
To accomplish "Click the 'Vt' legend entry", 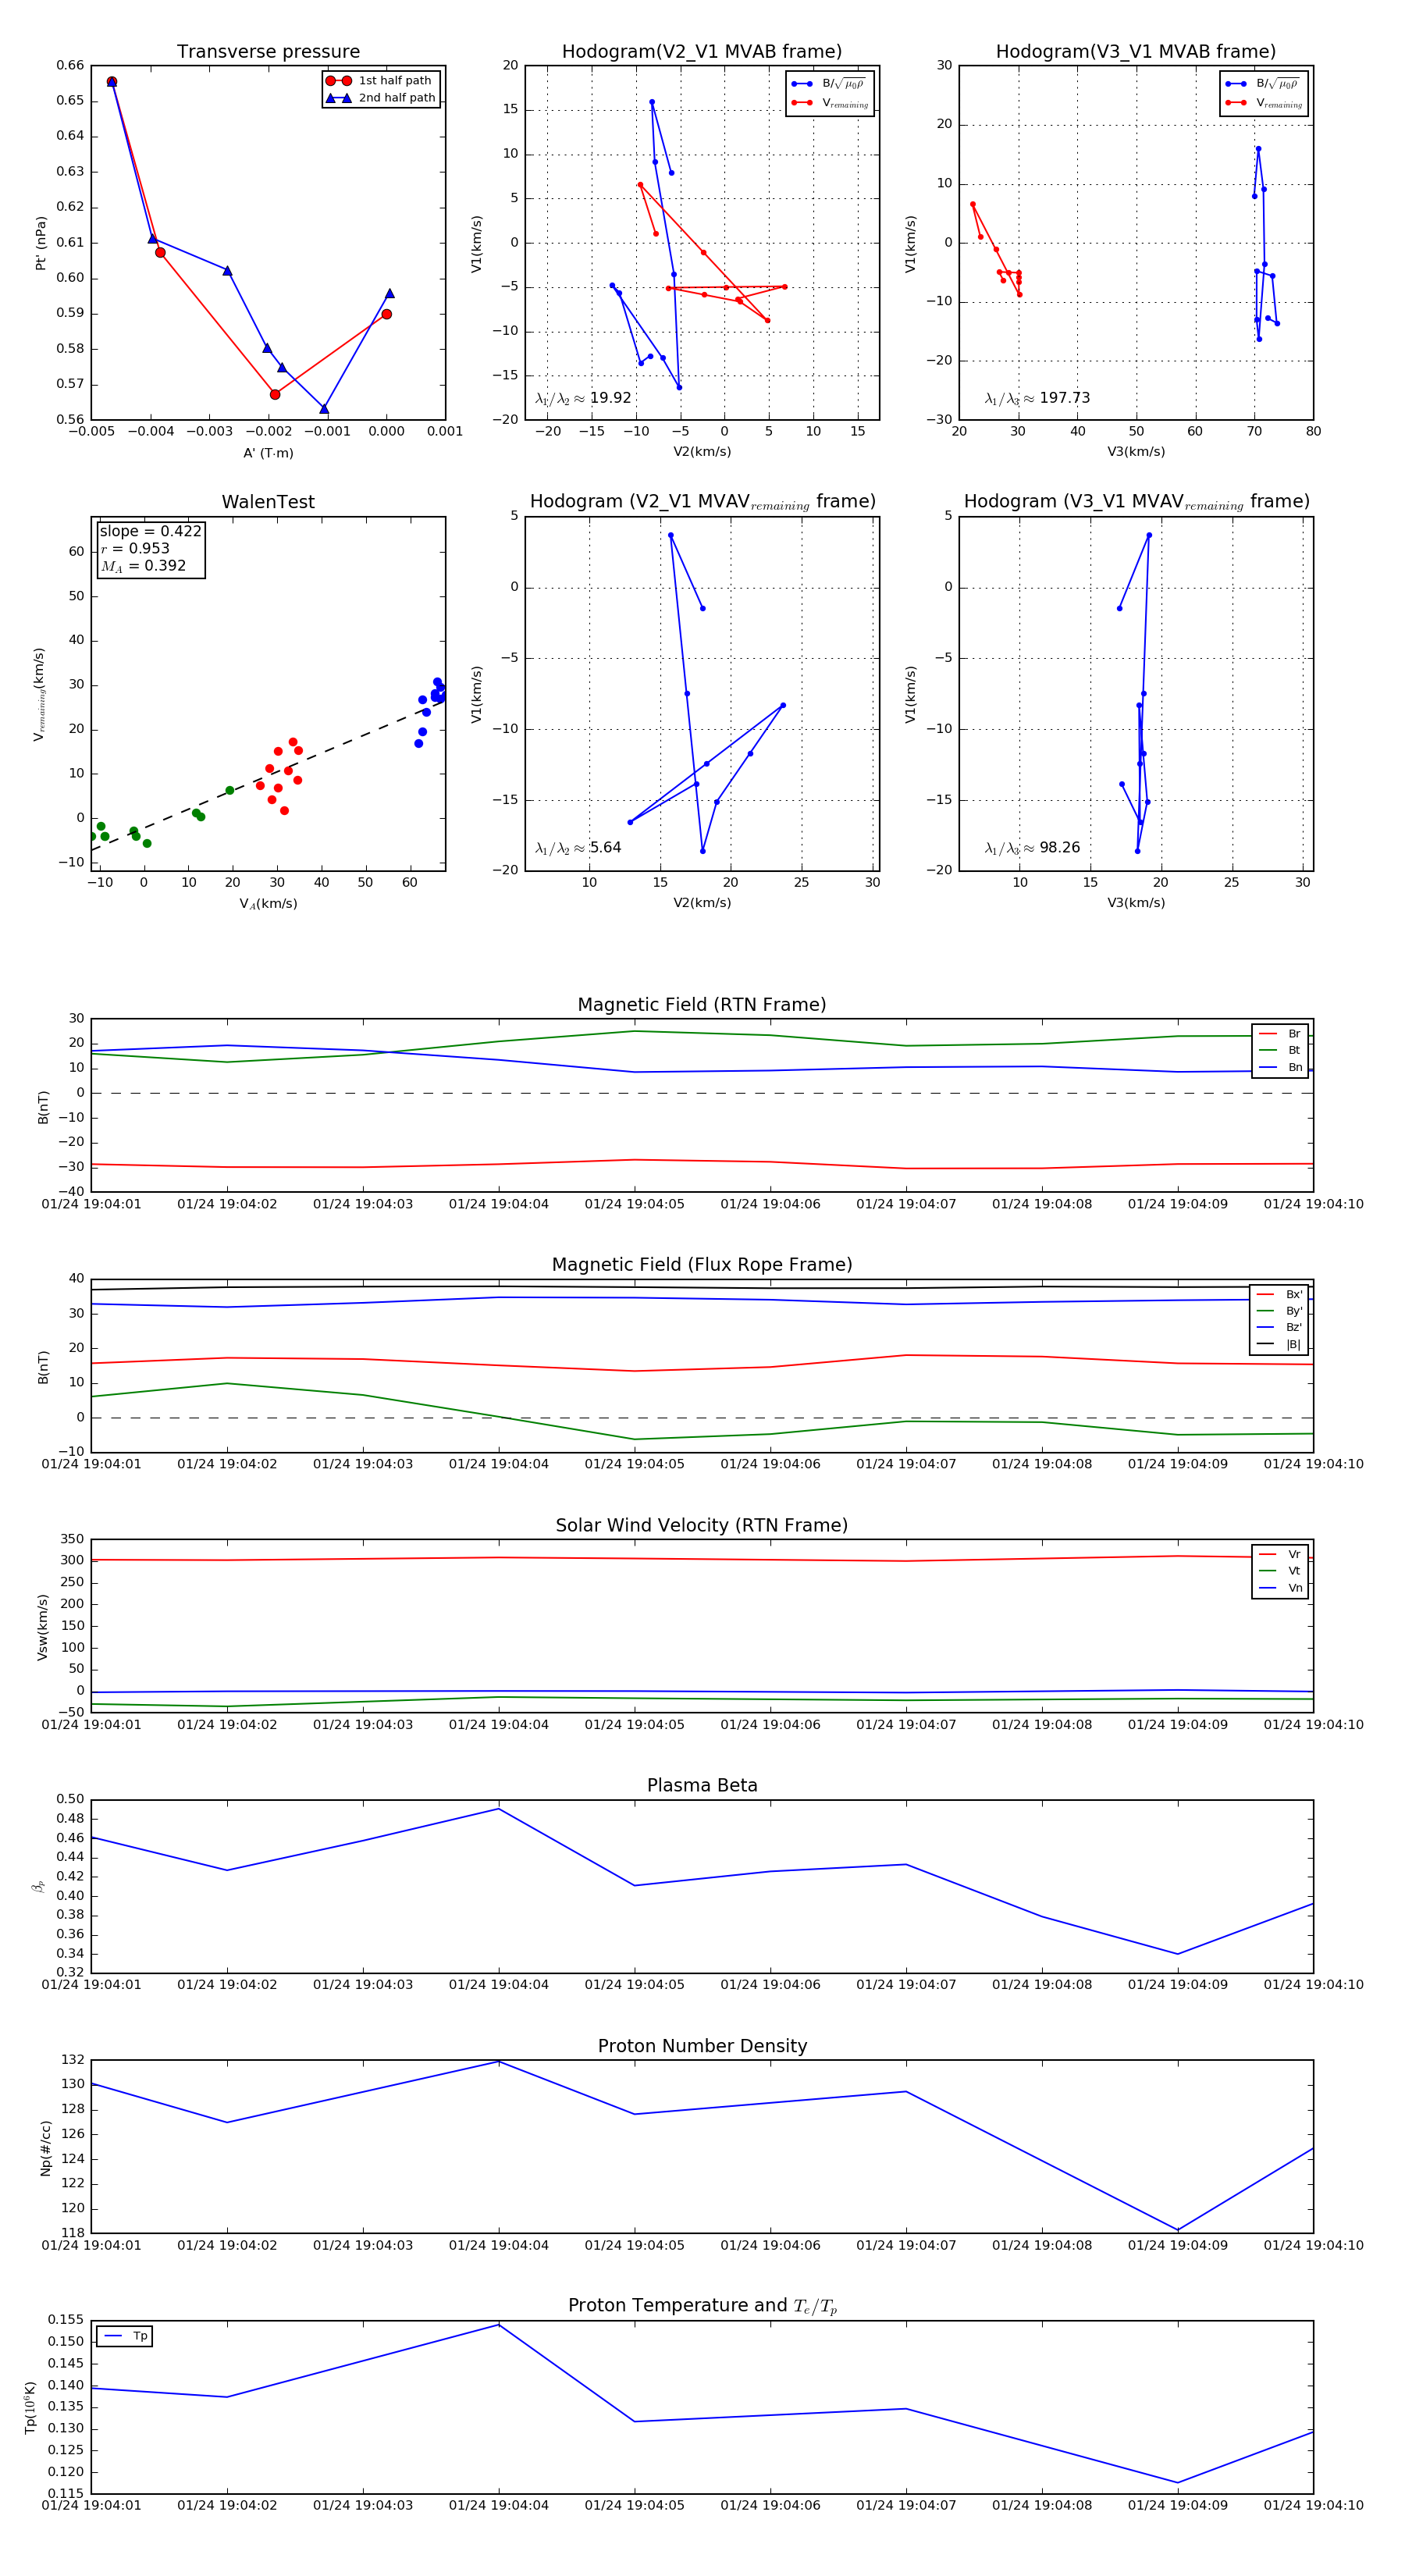I will tap(1280, 1571).
